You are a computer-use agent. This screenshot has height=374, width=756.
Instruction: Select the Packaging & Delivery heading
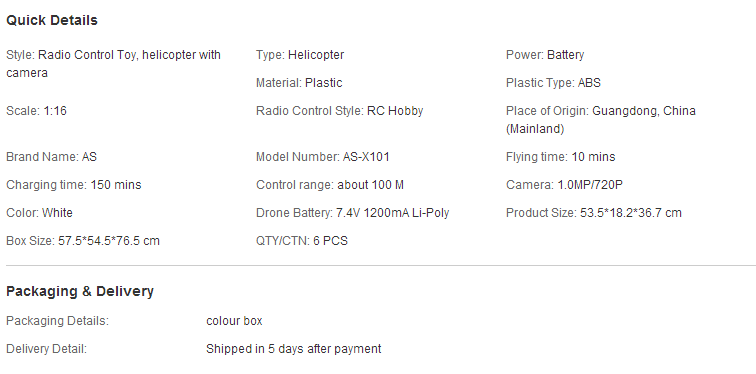pos(80,291)
